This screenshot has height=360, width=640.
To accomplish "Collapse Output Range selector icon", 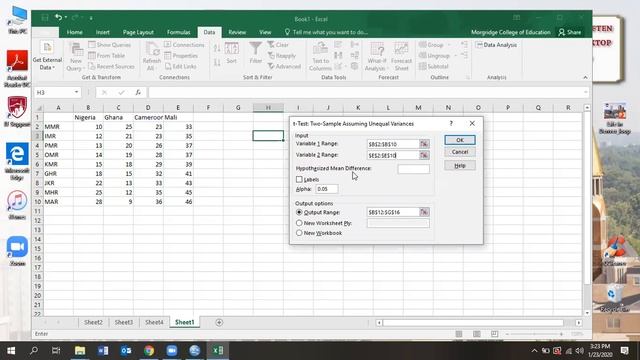I will point(424,212).
